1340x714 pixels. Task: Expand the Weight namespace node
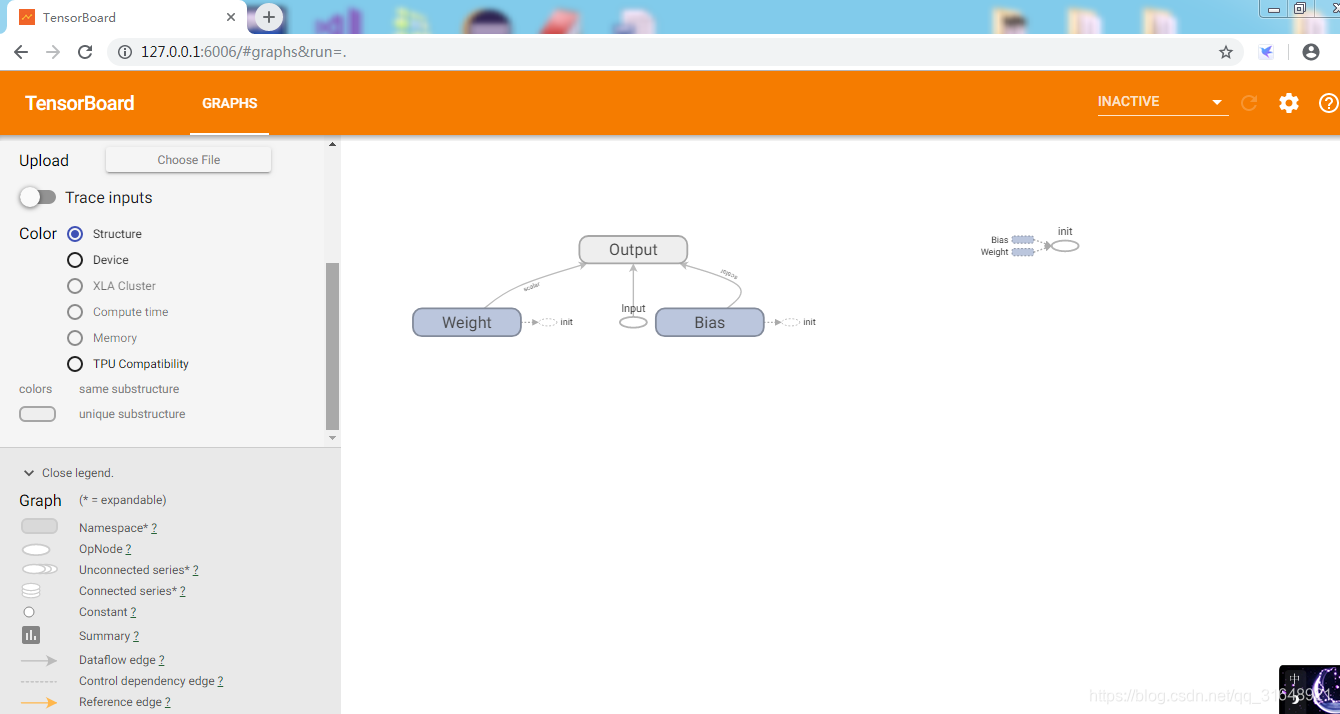pyautogui.click(x=467, y=322)
